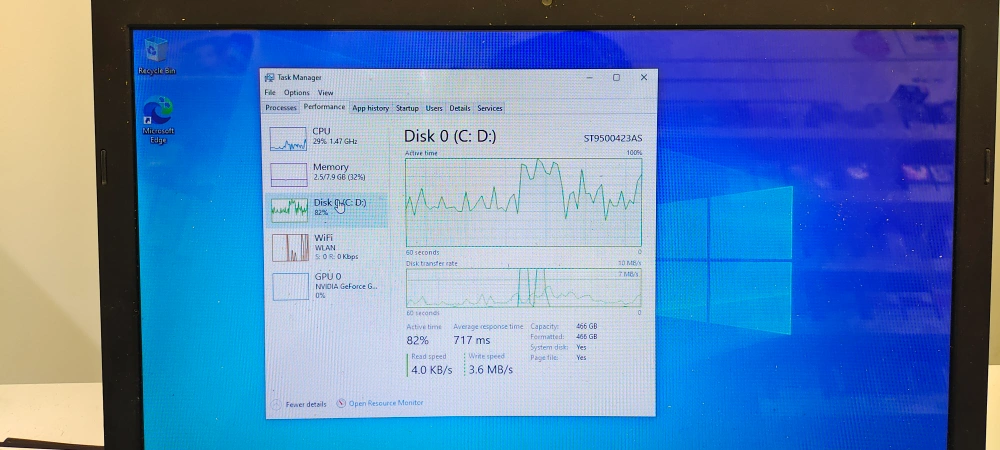Open the Options menu
Viewport: 1000px width, 450px height.
pos(296,93)
